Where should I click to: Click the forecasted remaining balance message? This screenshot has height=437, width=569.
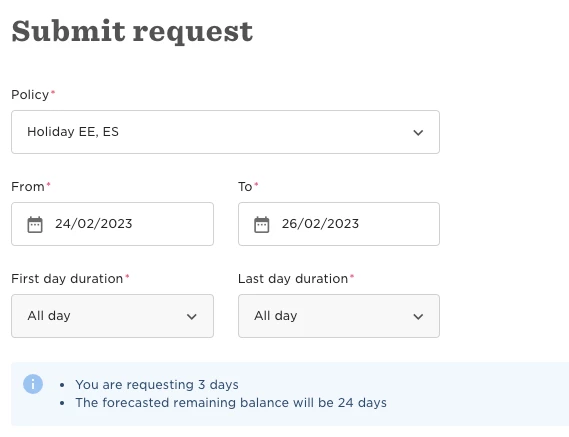point(231,403)
